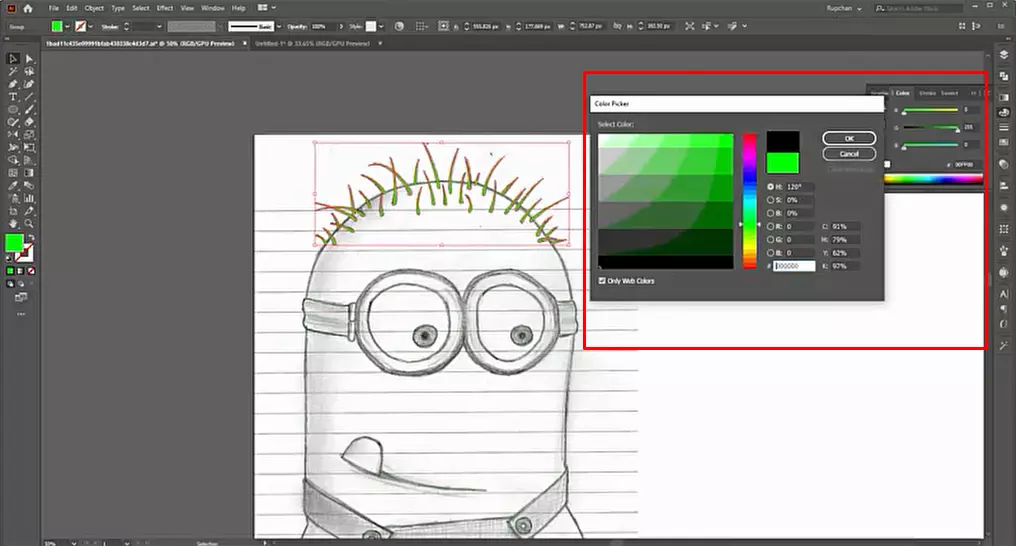The height and width of the screenshot is (546, 1016).
Task: Select the Line Segment tool
Action: click(x=29, y=97)
